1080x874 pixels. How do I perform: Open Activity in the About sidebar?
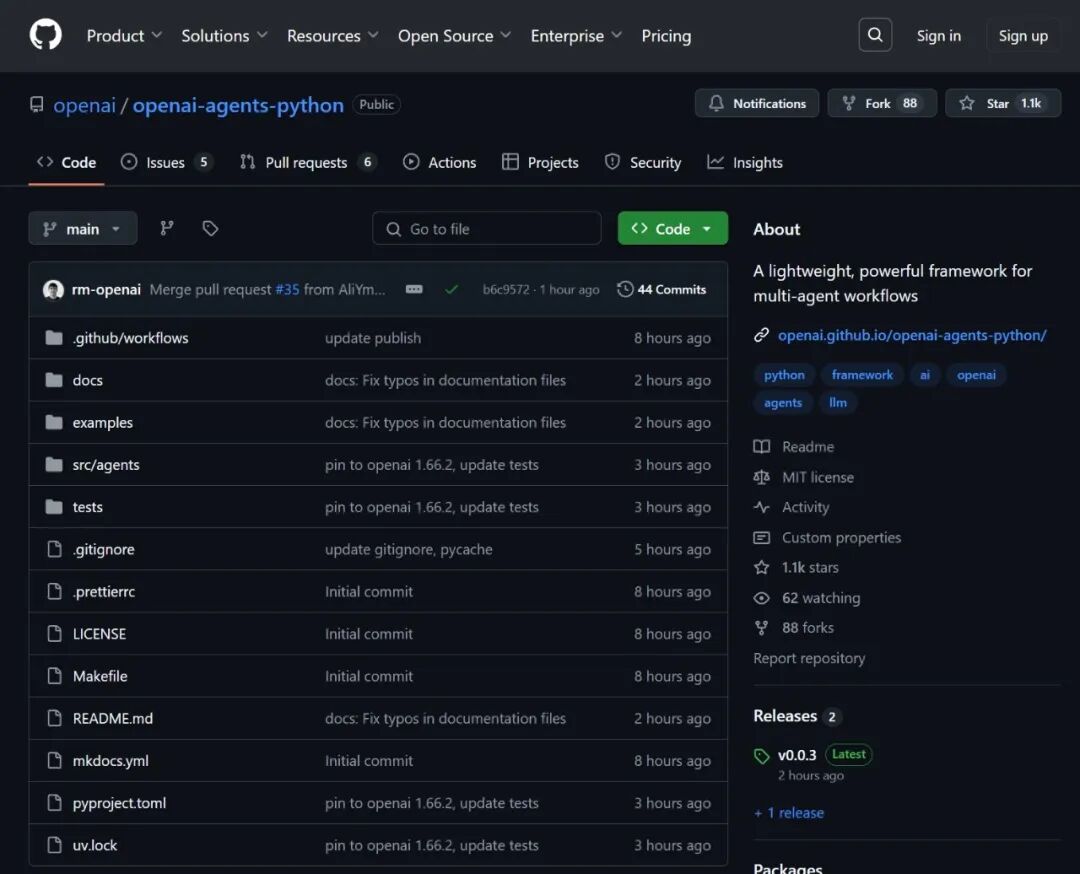tap(805, 508)
